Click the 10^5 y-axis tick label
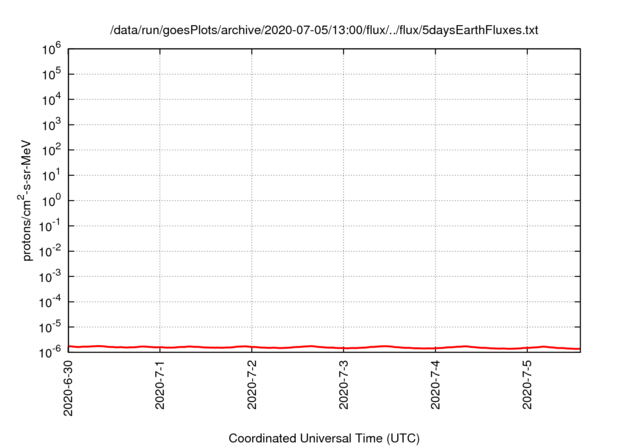 click(51, 74)
